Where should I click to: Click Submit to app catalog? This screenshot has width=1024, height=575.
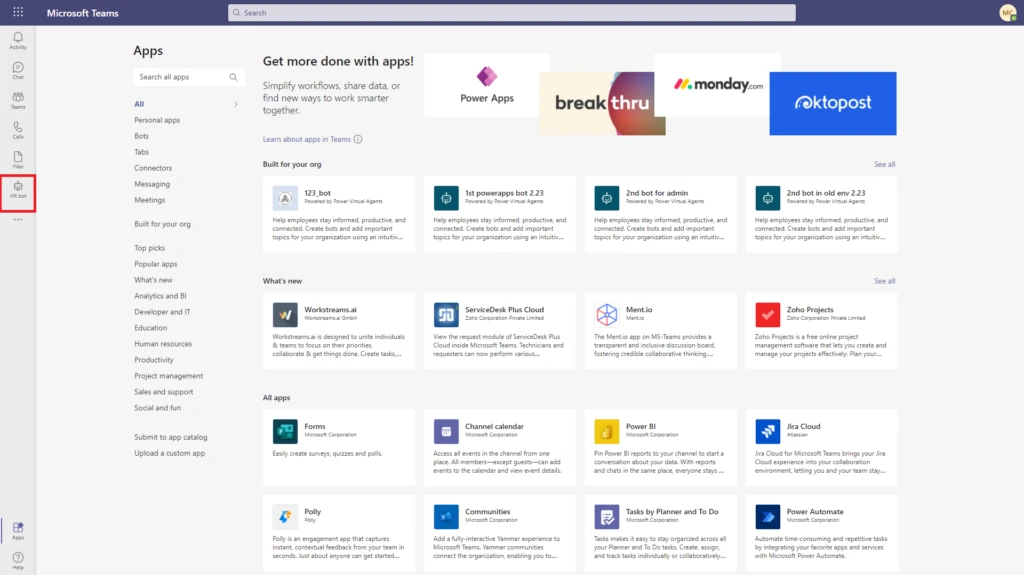[170, 437]
